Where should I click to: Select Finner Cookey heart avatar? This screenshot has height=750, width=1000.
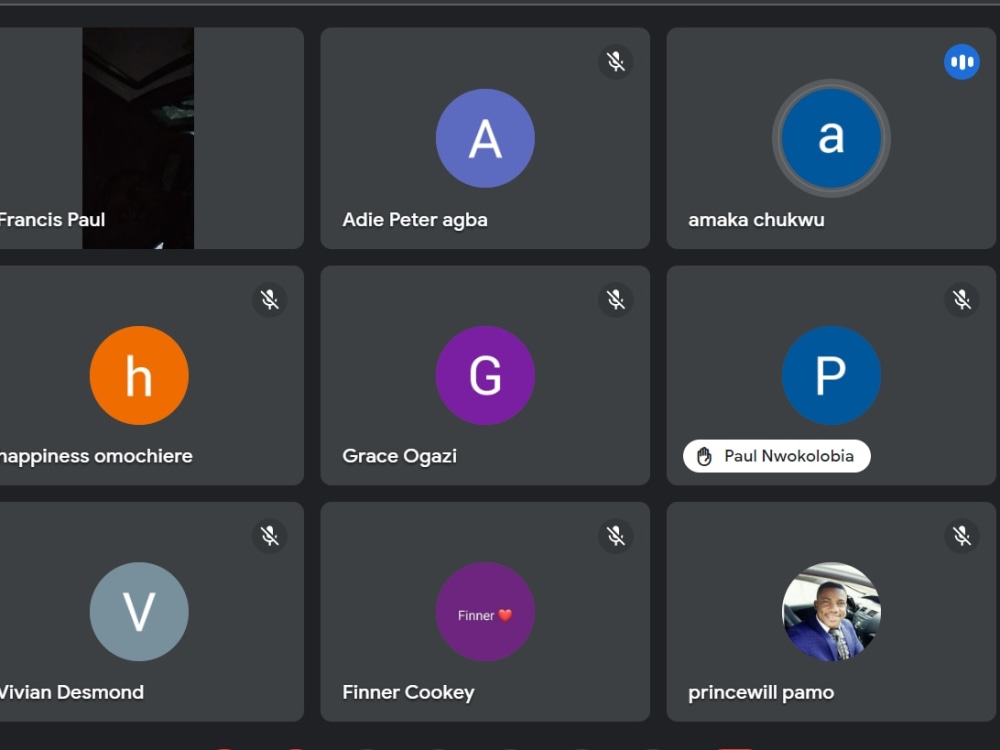click(485, 612)
